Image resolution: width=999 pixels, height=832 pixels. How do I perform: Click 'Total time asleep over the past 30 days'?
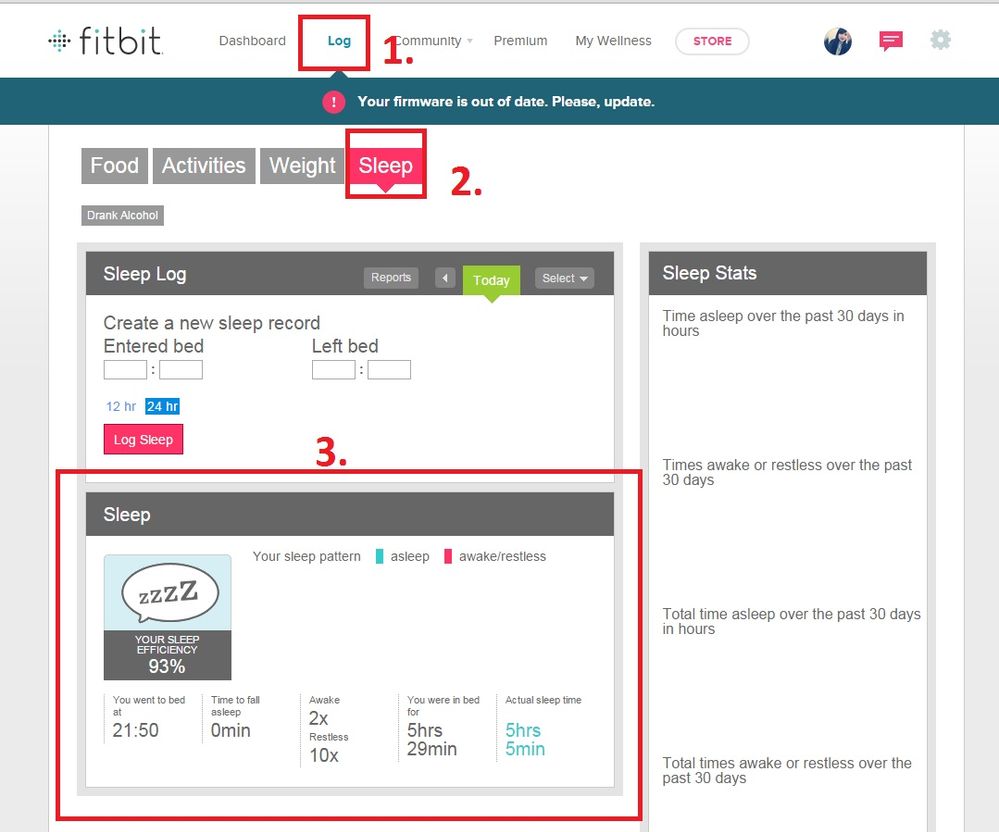click(x=791, y=621)
